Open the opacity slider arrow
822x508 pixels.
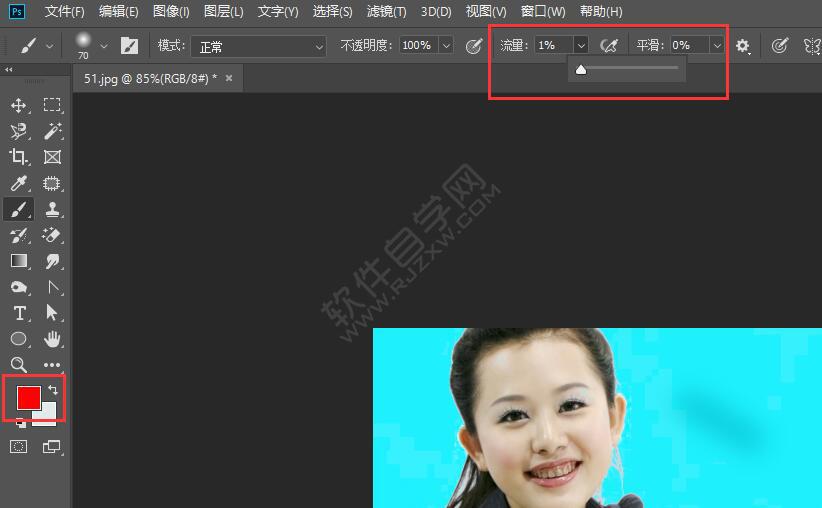coord(446,46)
